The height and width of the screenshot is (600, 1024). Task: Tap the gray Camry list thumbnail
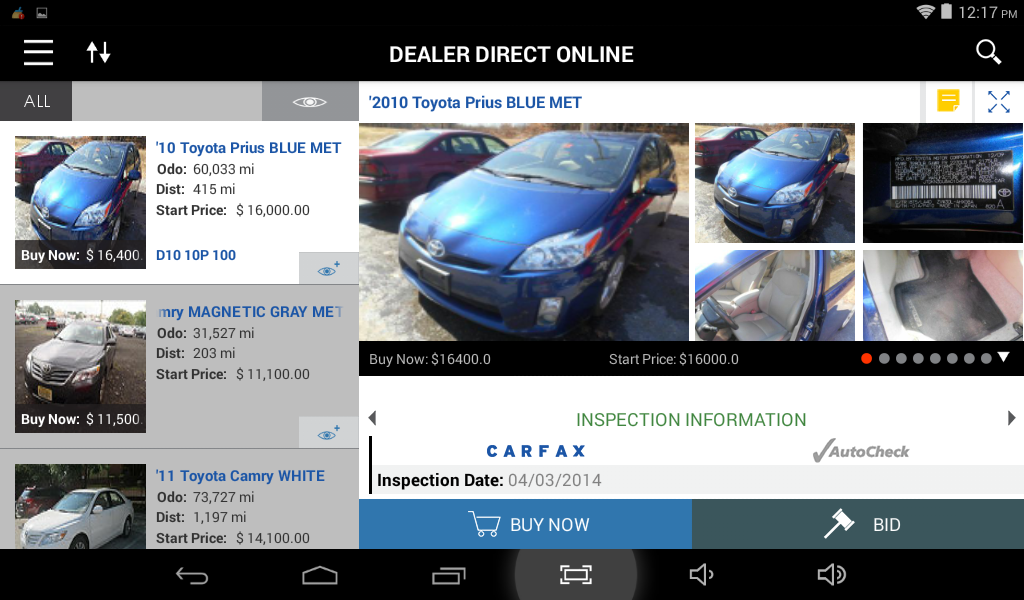coord(80,366)
